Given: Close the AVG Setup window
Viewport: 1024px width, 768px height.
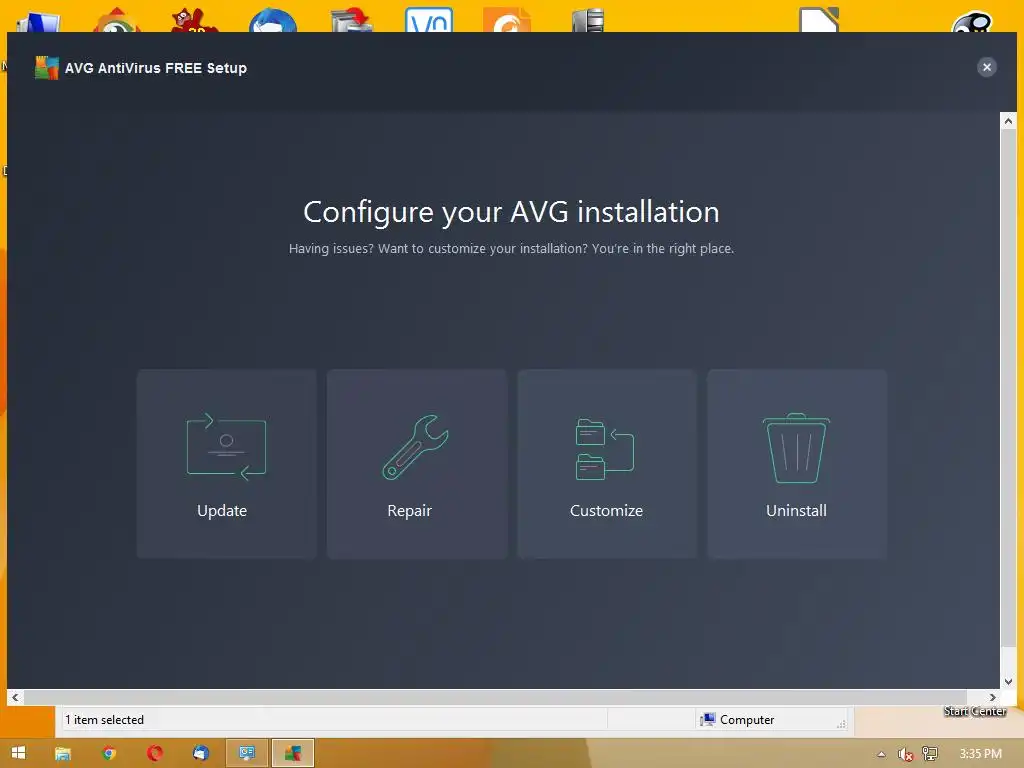Looking at the screenshot, I should click(986, 67).
